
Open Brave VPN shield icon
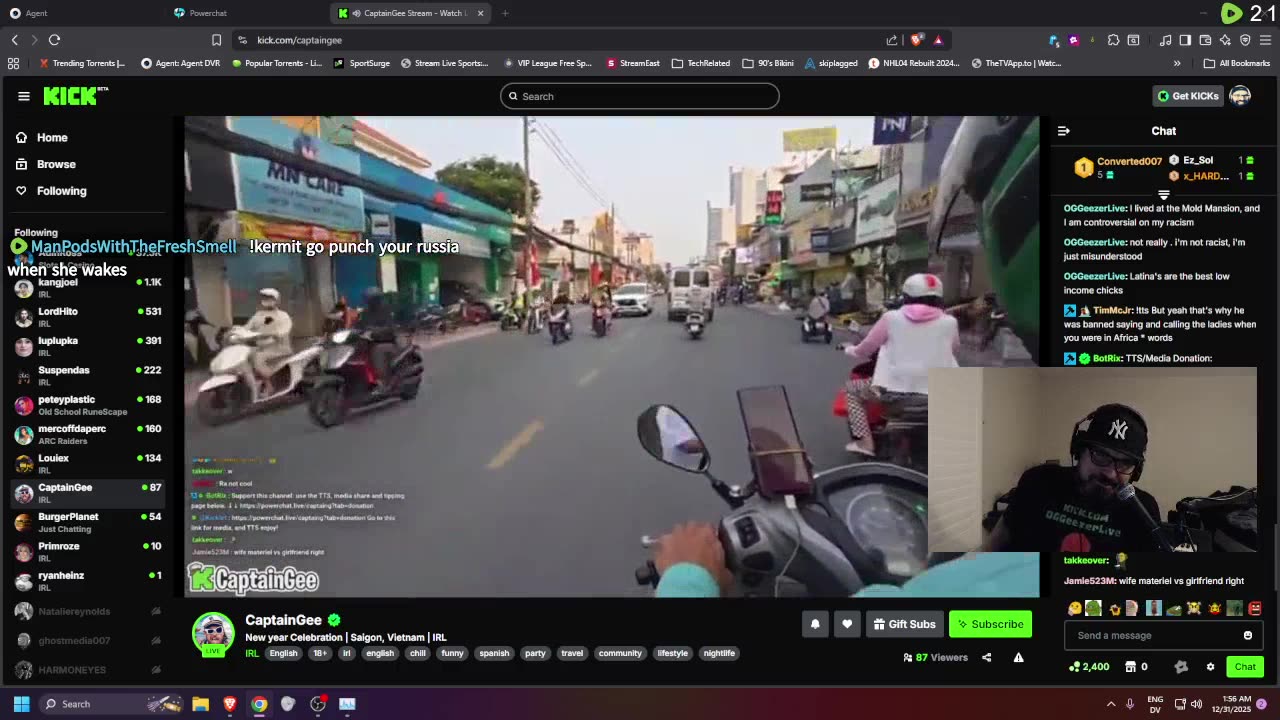[1245, 40]
